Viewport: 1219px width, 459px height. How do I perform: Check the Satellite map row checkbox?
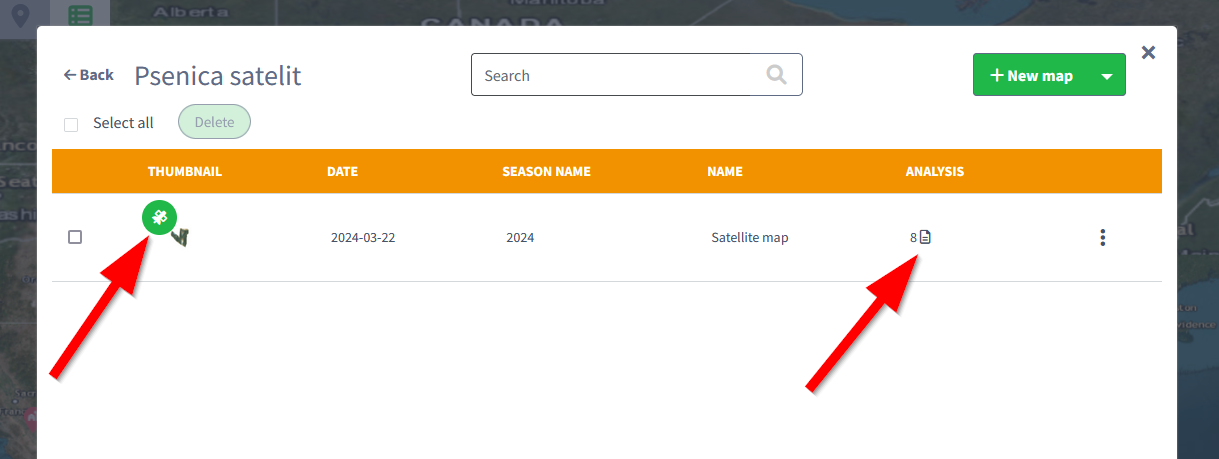click(75, 237)
